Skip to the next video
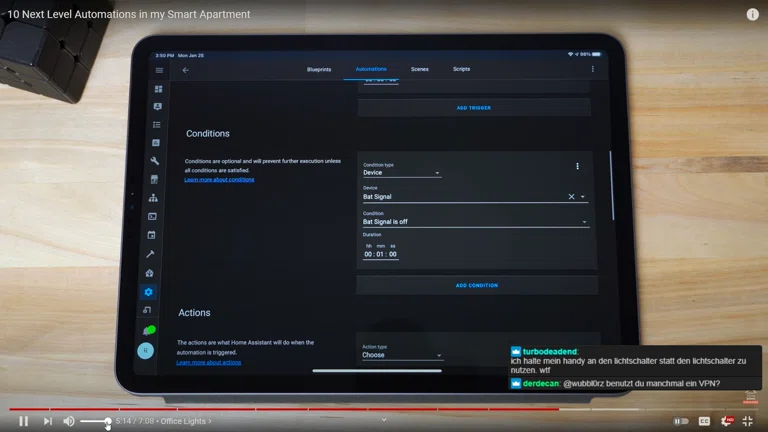768x432 pixels. tap(47, 421)
